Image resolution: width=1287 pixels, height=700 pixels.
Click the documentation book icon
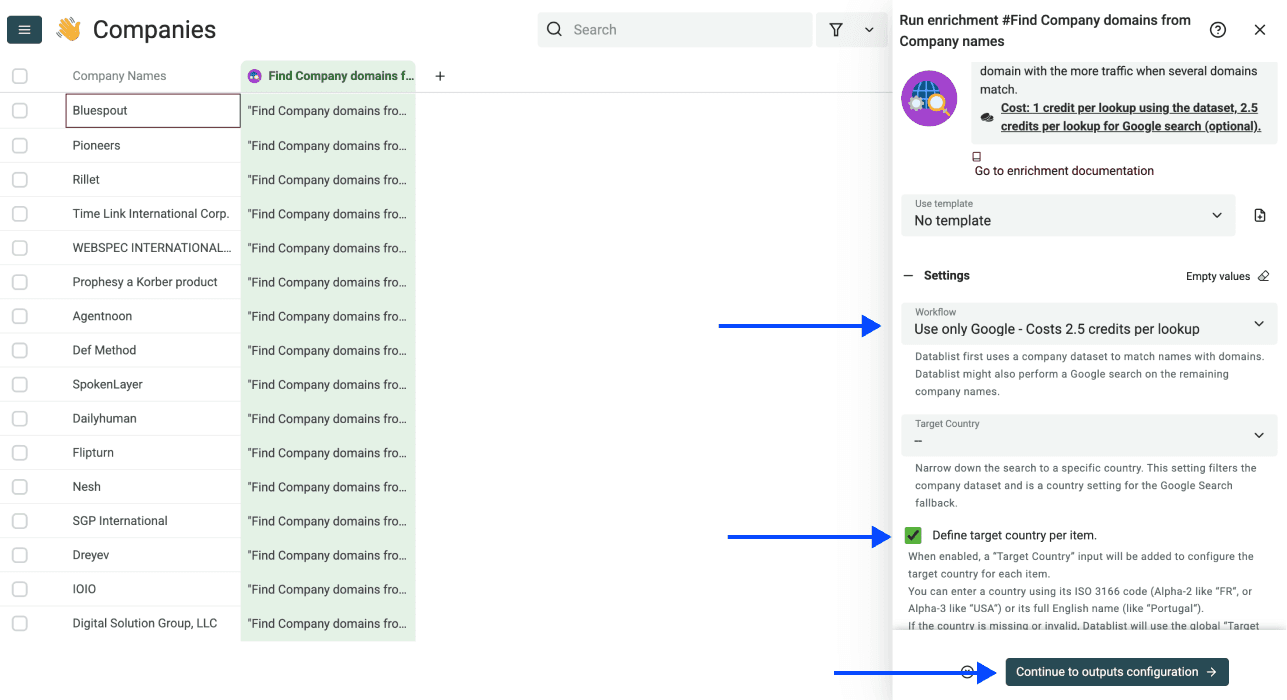coord(977,156)
